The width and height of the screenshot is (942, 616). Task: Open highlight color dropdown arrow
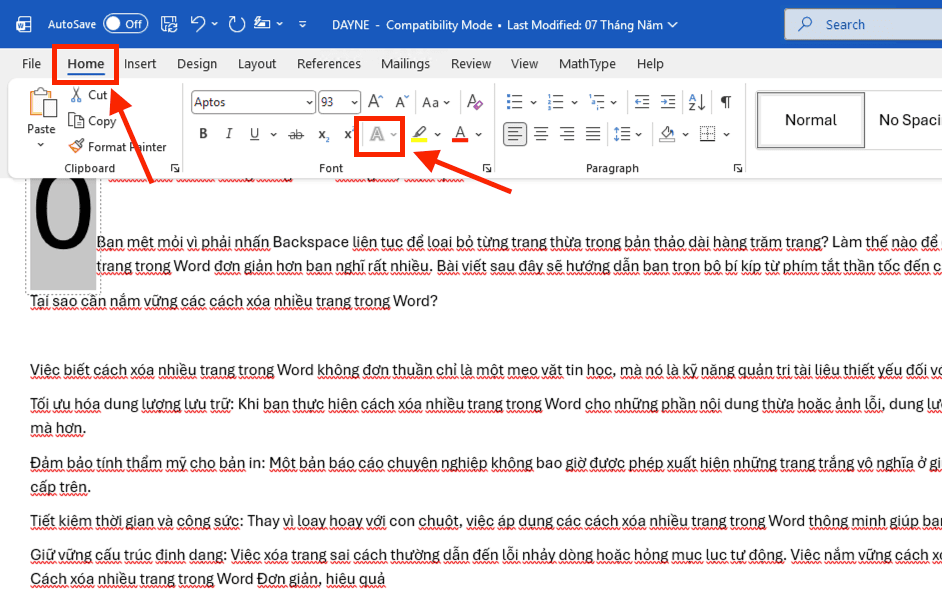[437, 135]
